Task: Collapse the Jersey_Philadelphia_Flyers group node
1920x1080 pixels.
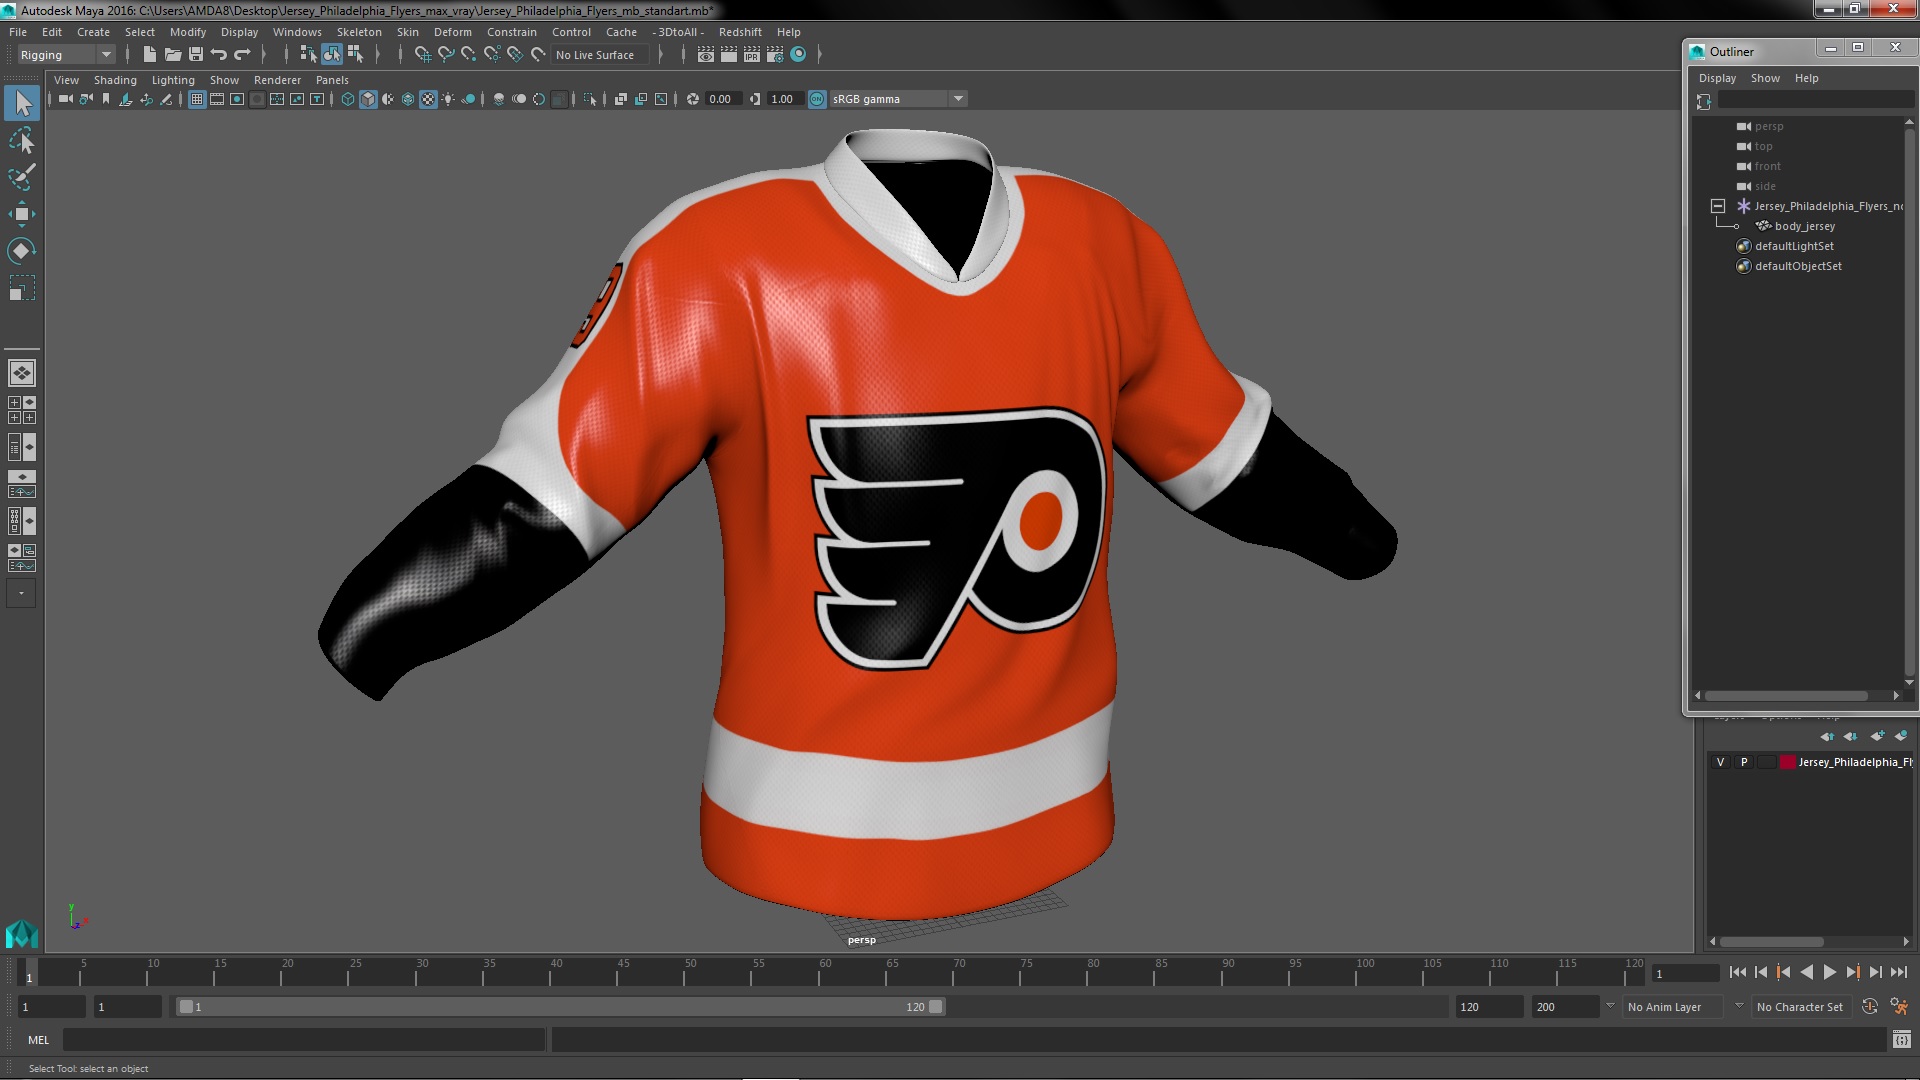Action: (x=1718, y=206)
